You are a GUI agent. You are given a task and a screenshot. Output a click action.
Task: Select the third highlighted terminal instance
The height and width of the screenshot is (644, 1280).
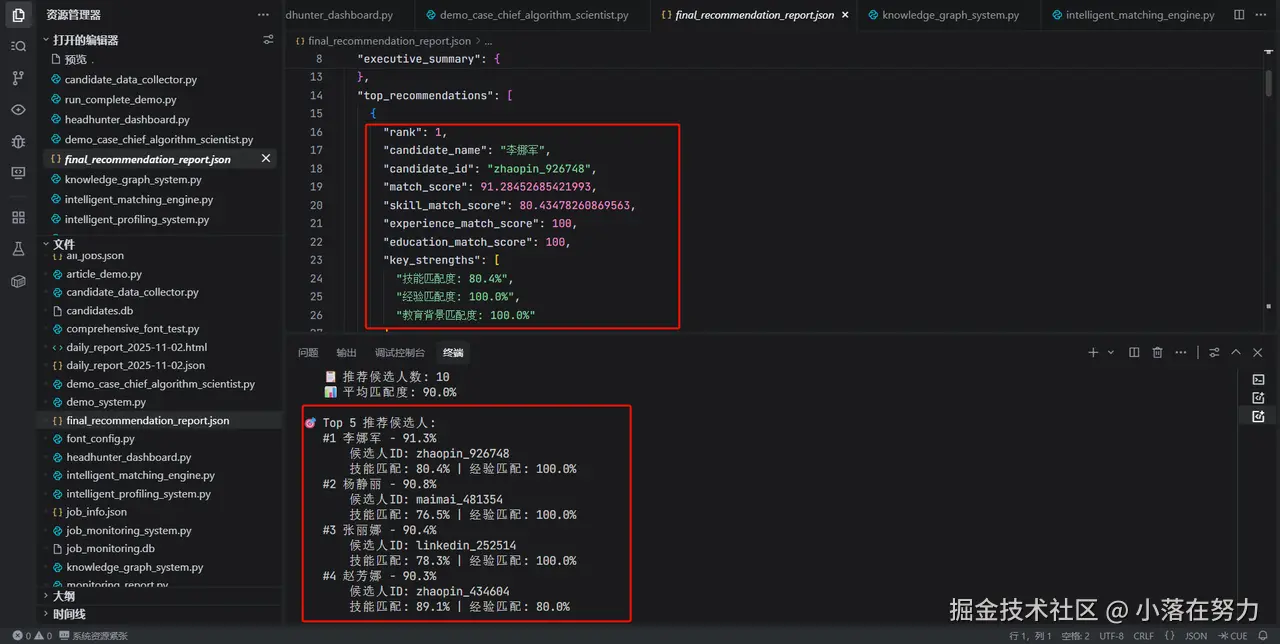click(x=1258, y=416)
